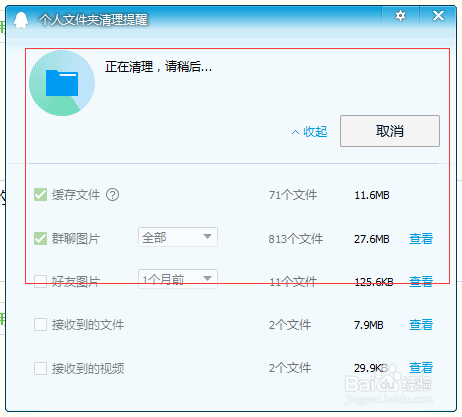
Task: Open the settings gear in title bar
Action: (x=400, y=16)
